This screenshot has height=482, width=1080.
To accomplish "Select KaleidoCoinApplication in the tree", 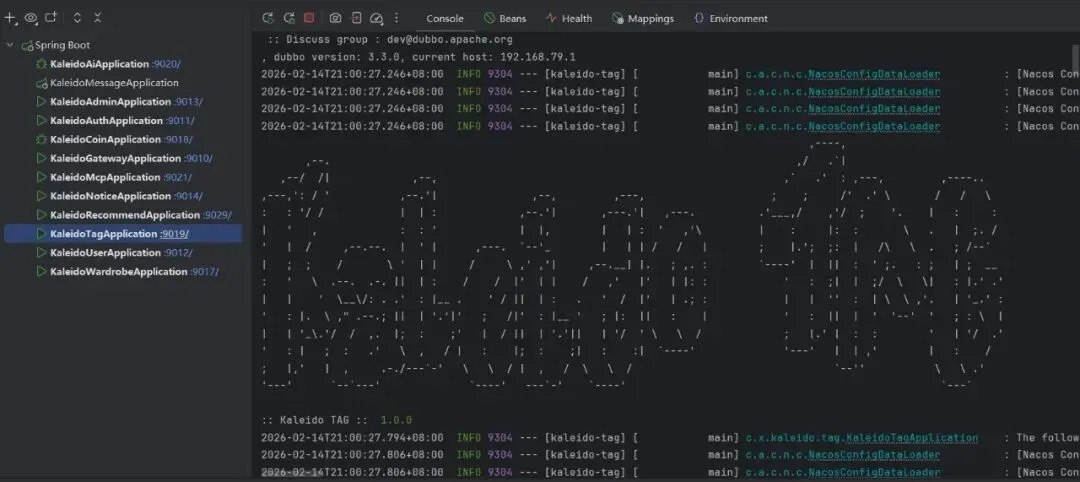I will [x=105, y=139].
